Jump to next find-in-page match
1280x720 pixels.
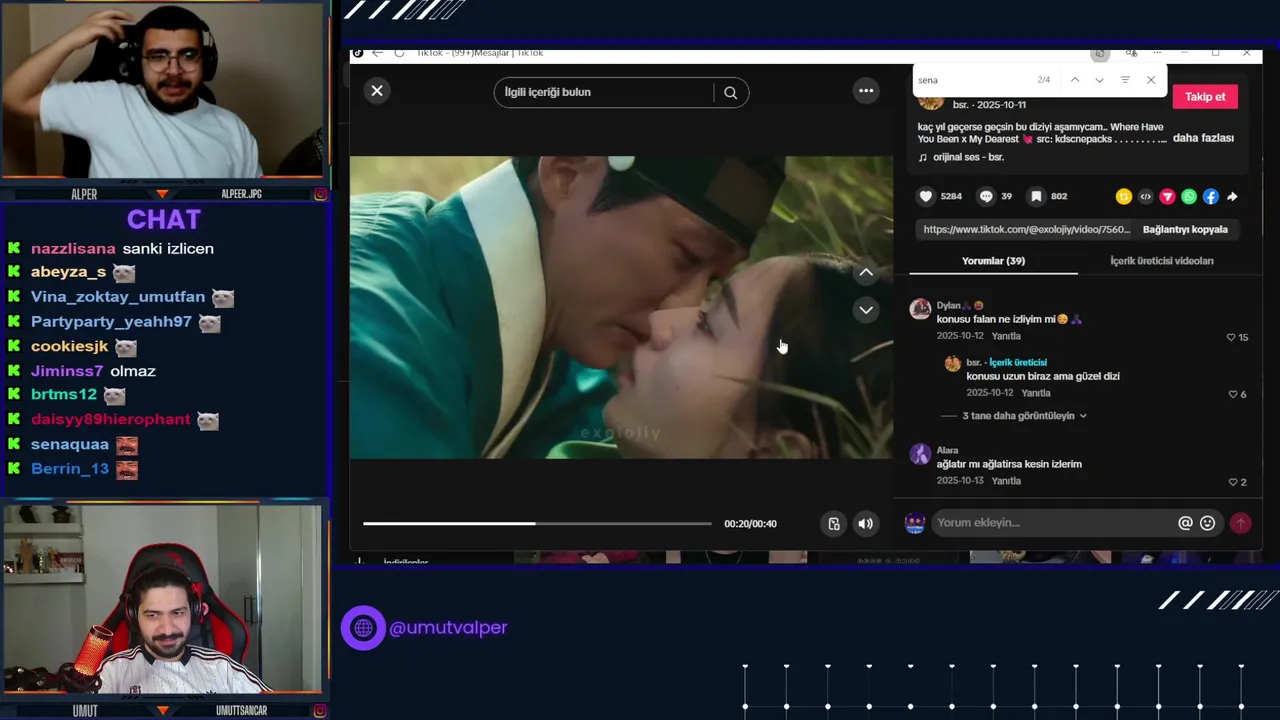pyautogui.click(x=1100, y=80)
